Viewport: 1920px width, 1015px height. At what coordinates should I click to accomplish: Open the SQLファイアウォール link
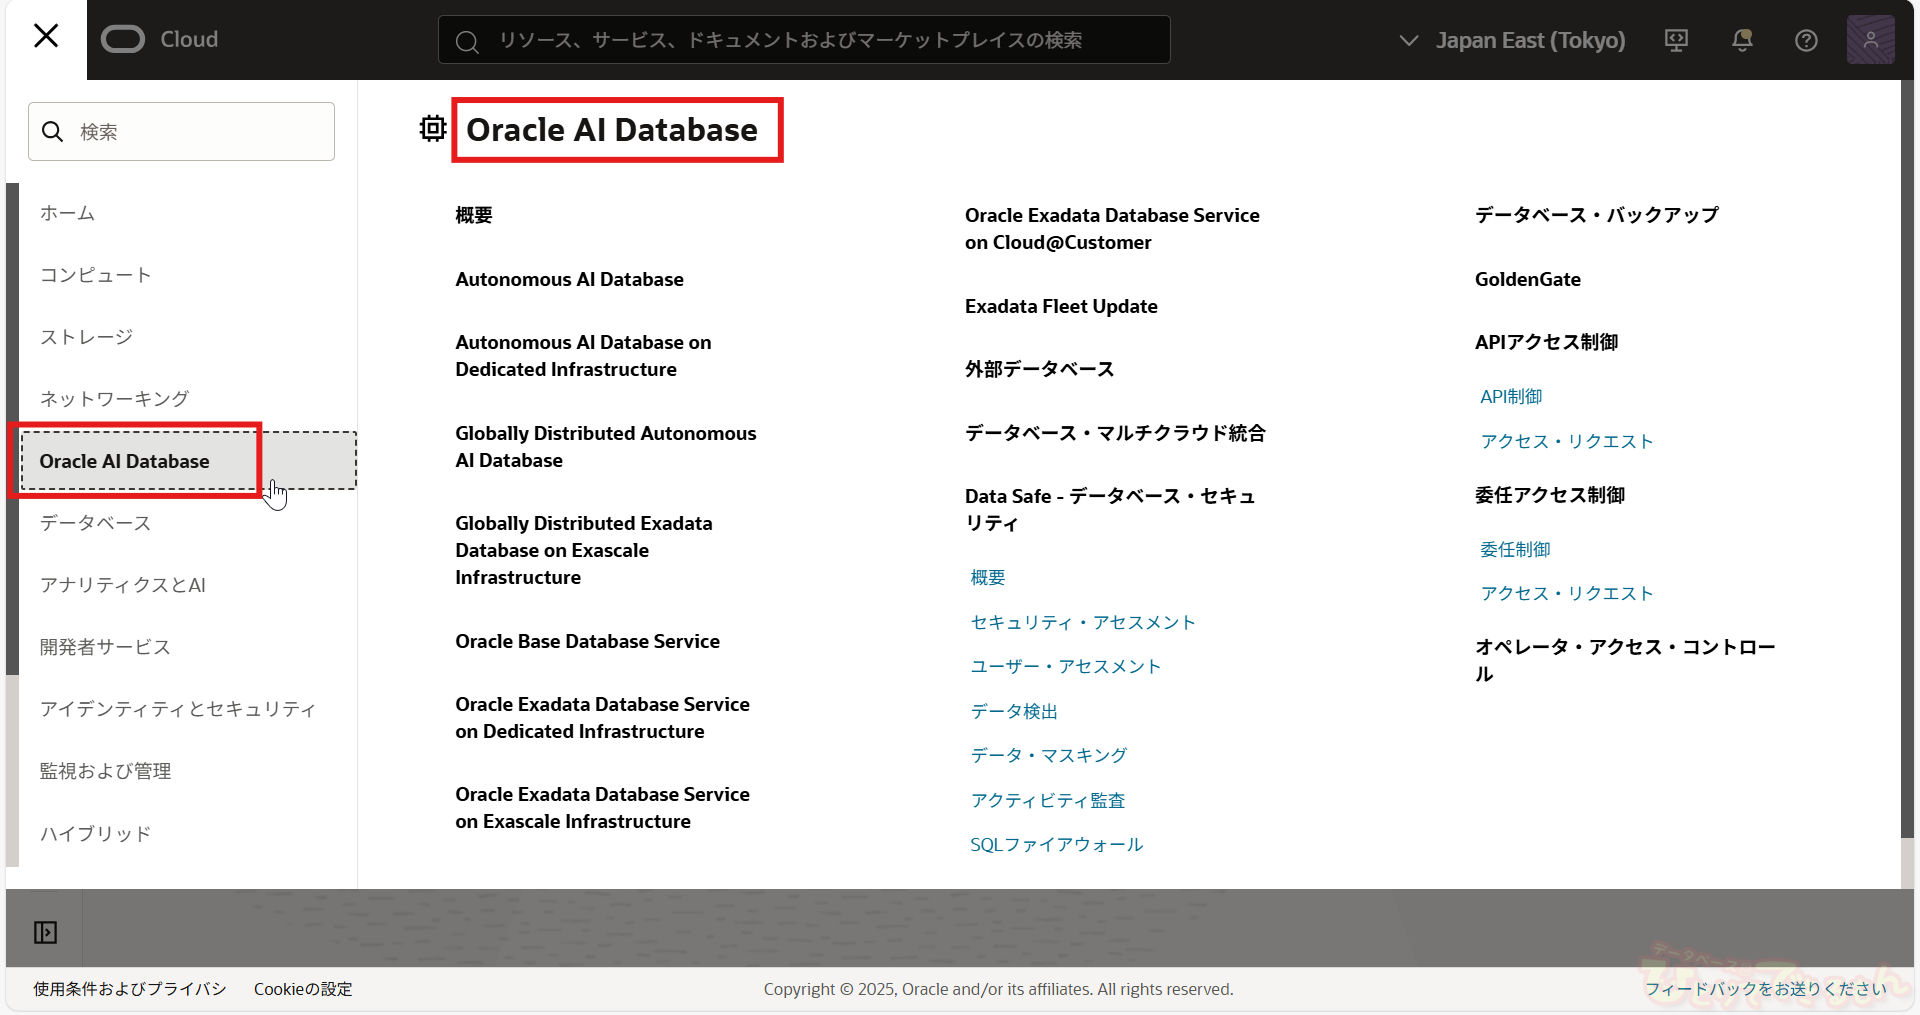pyautogui.click(x=1056, y=845)
